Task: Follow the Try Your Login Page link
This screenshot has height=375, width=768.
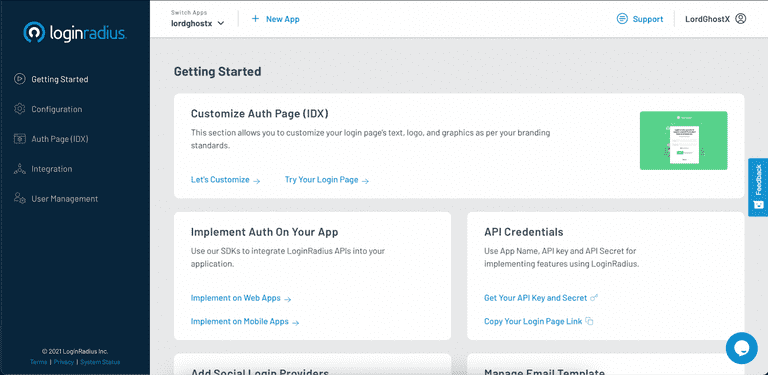Action: point(327,180)
